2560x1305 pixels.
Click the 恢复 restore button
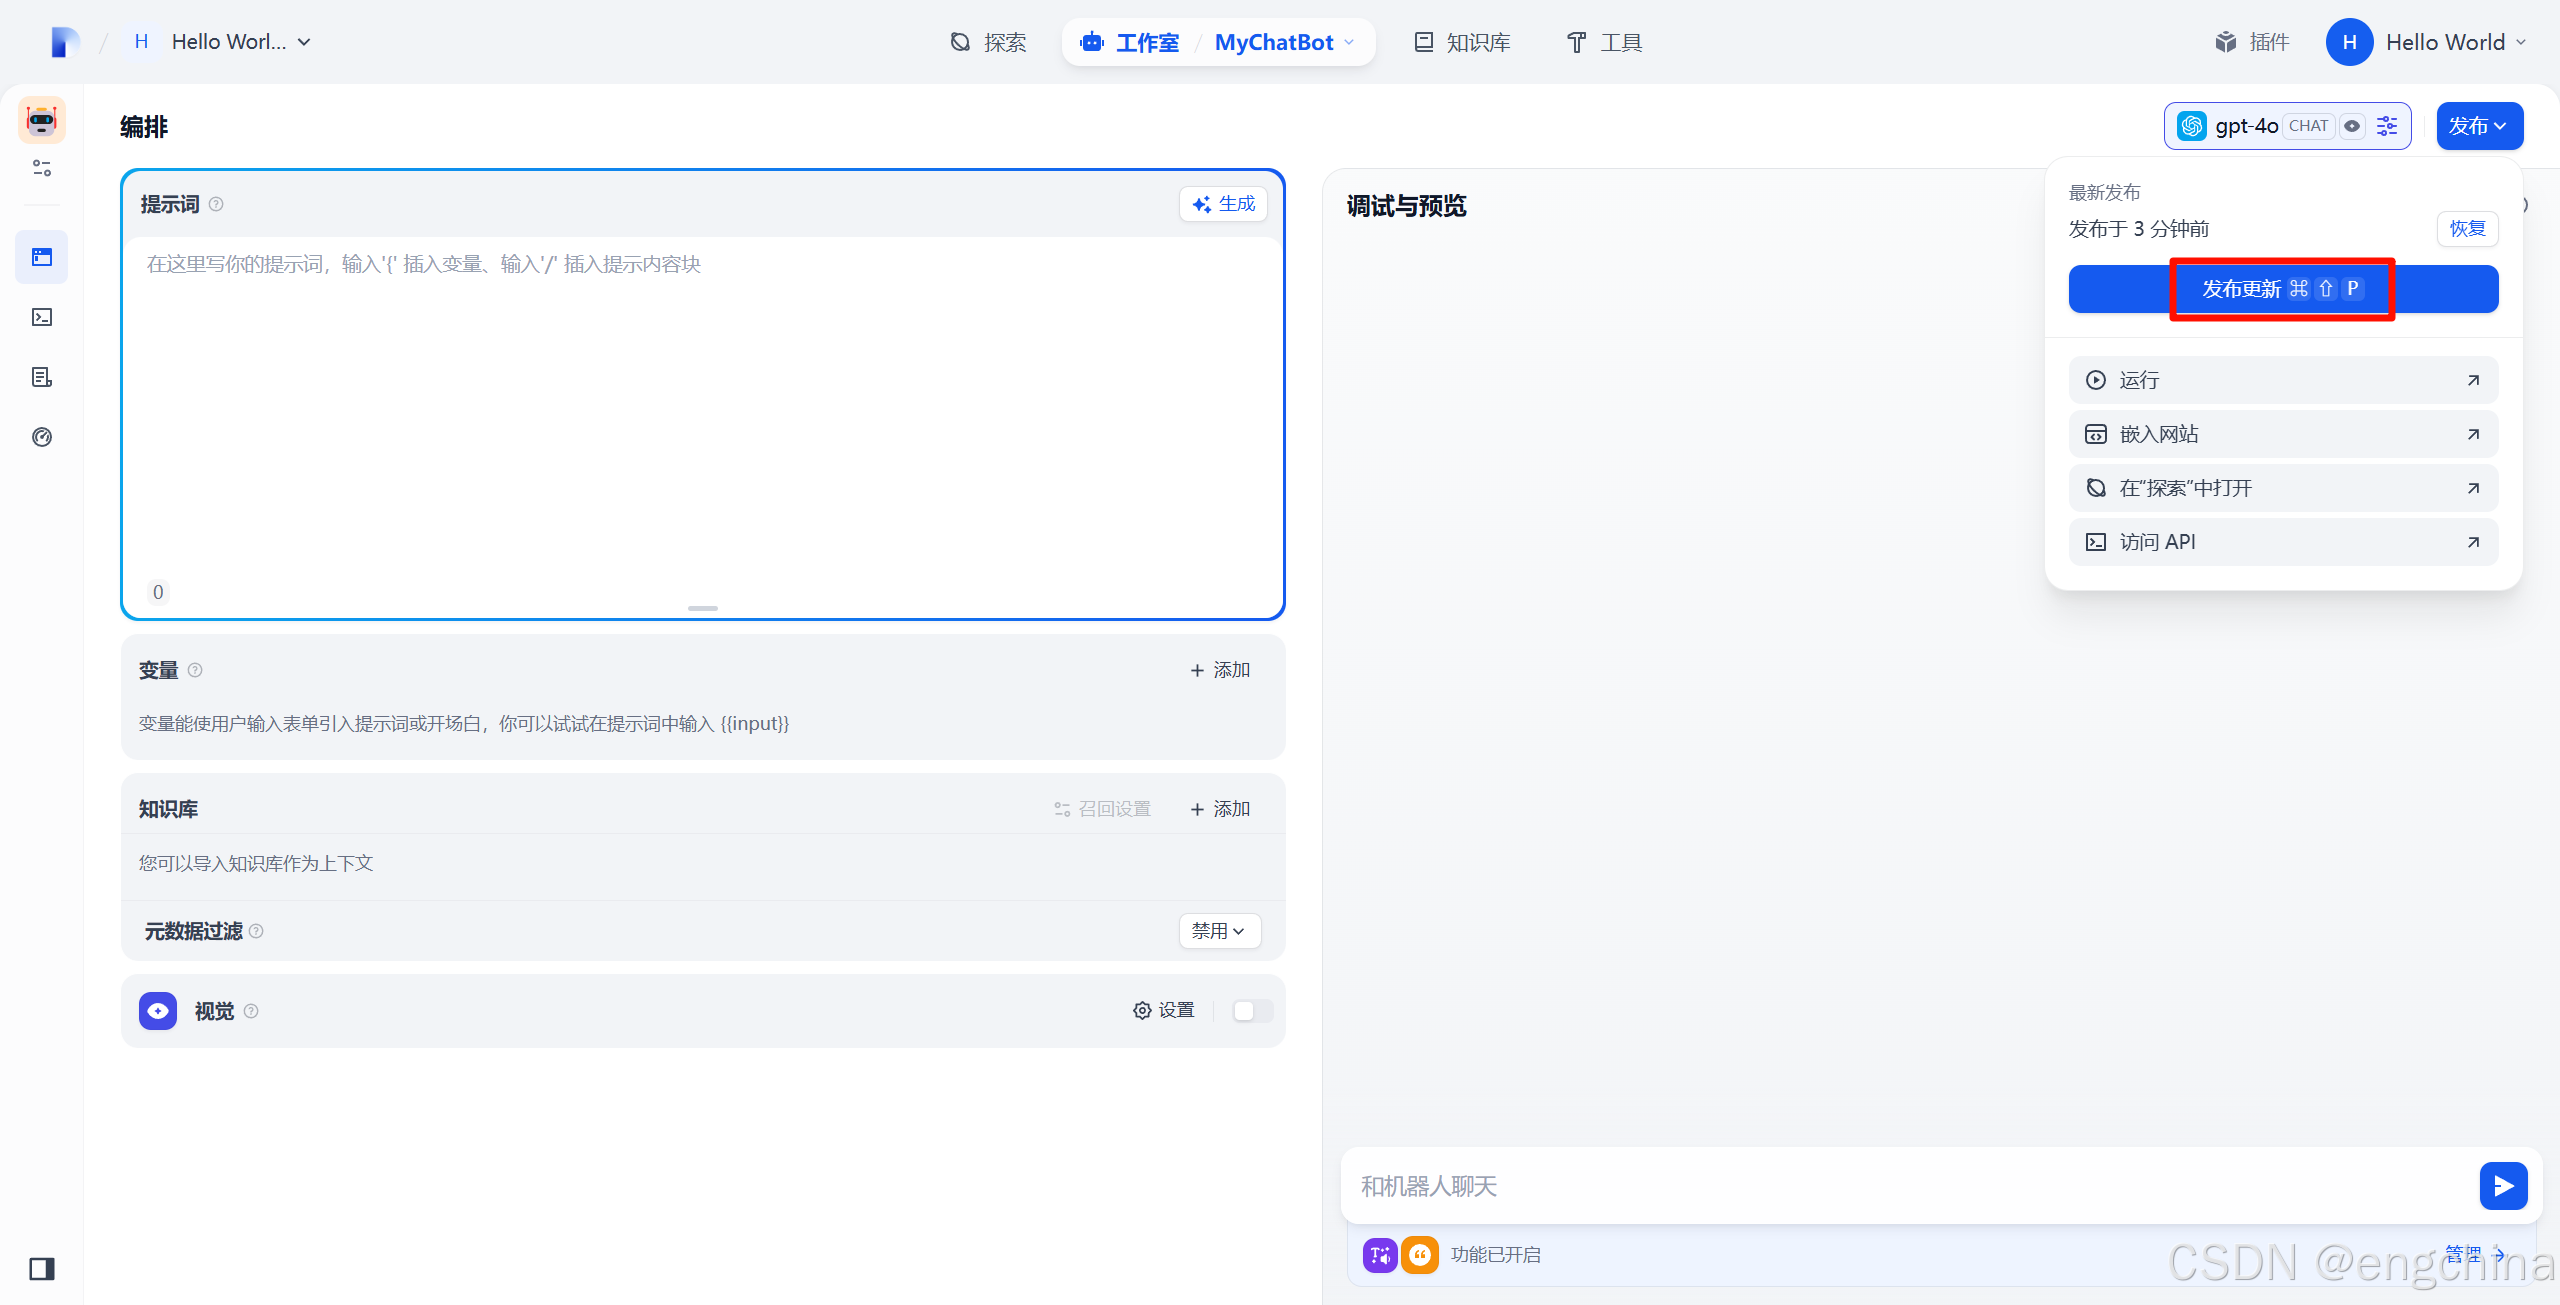pos(2467,229)
